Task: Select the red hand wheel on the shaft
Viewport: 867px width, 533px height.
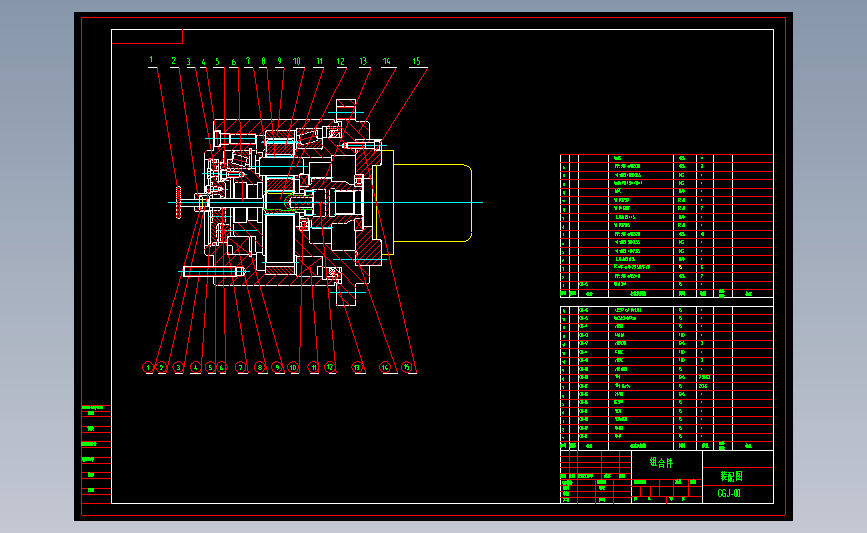Action: tap(179, 202)
